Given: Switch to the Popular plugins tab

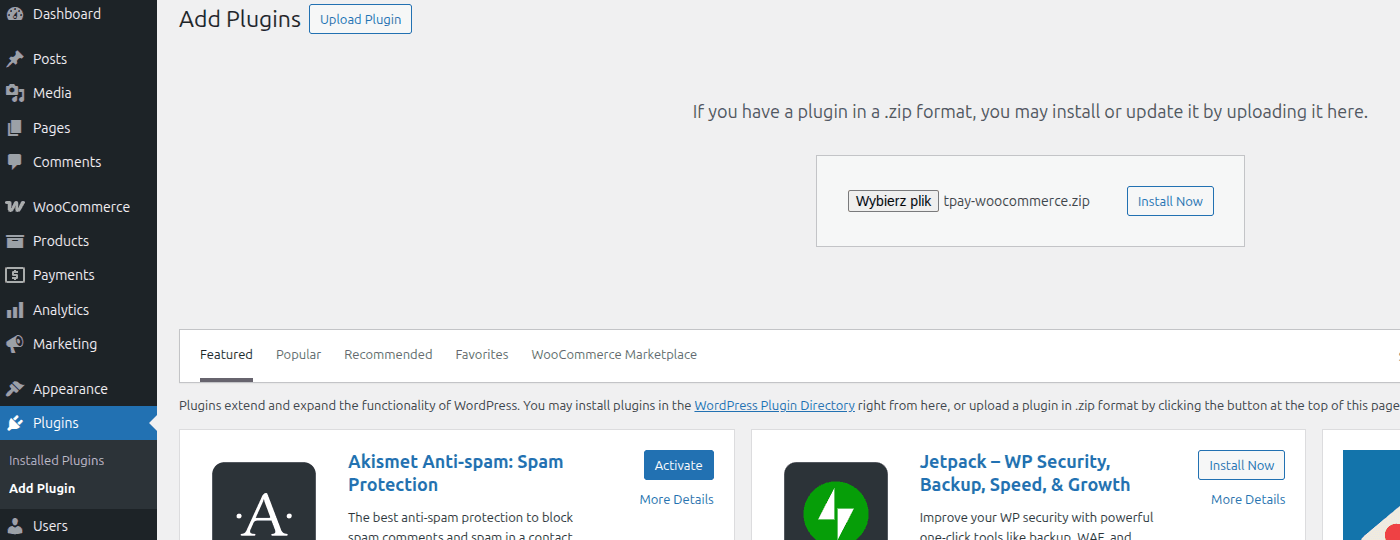Looking at the screenshot, I should [x=298, y=355].
